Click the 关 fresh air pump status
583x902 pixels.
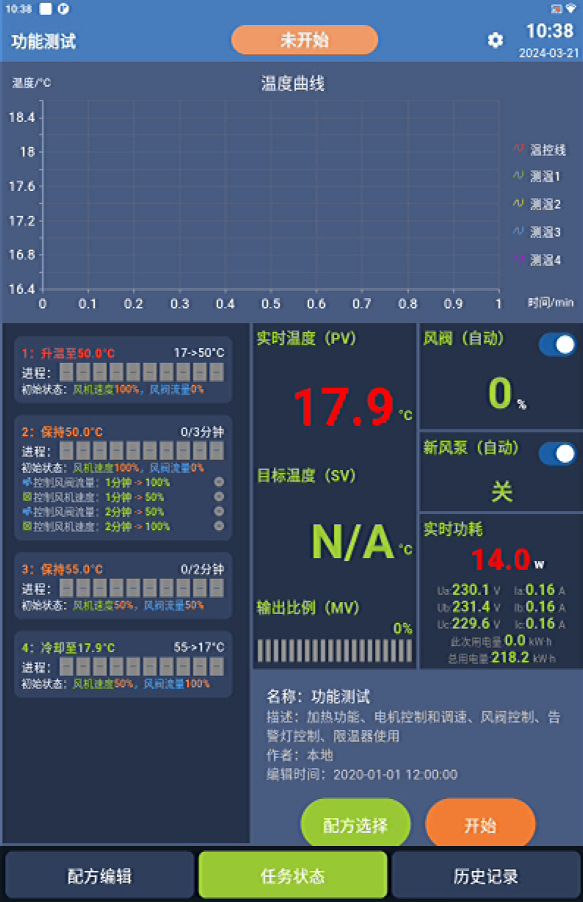click(x=502, y=491)
